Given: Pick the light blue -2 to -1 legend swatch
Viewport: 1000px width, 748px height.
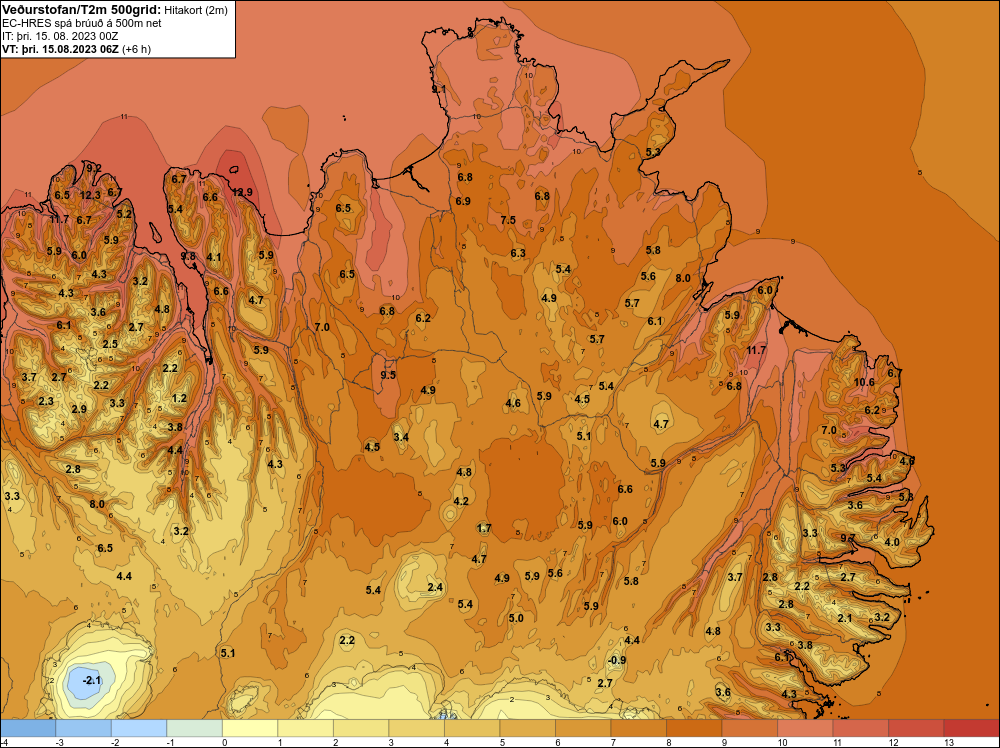Looking at the screenshot, I should [139, 728].
